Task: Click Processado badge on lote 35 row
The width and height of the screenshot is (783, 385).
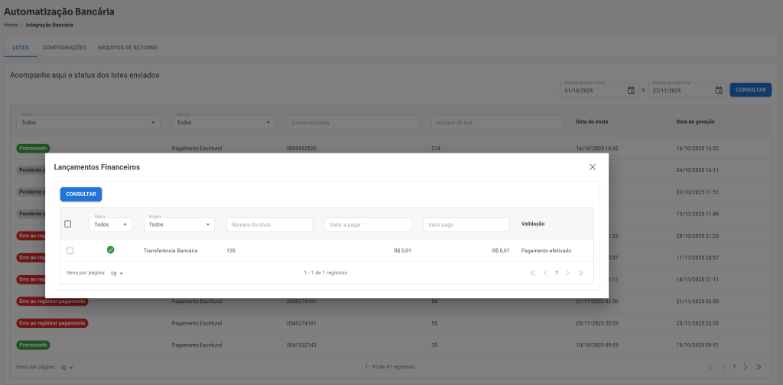Action: 33,345
